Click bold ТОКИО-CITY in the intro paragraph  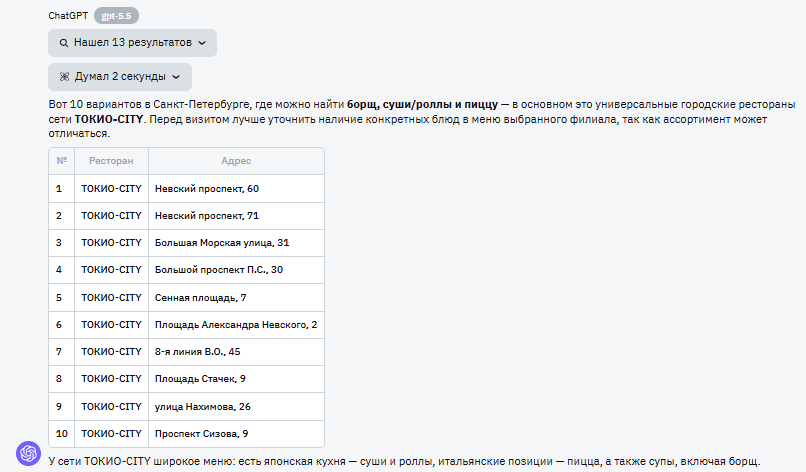point(108,119)
